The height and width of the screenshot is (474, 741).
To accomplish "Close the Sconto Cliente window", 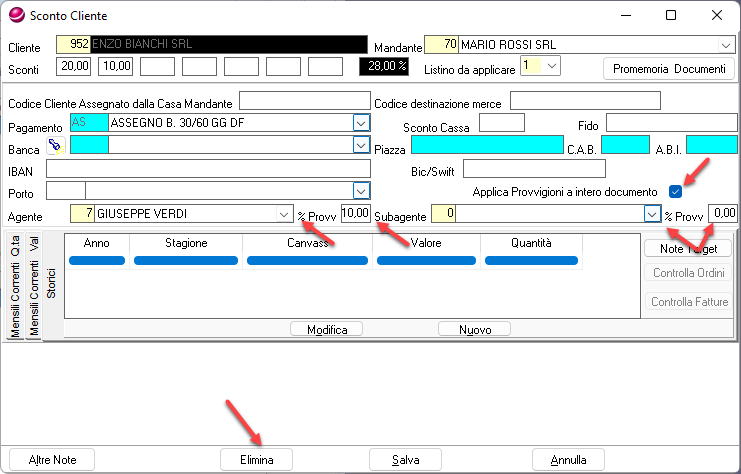I will (x=717, y=15).
